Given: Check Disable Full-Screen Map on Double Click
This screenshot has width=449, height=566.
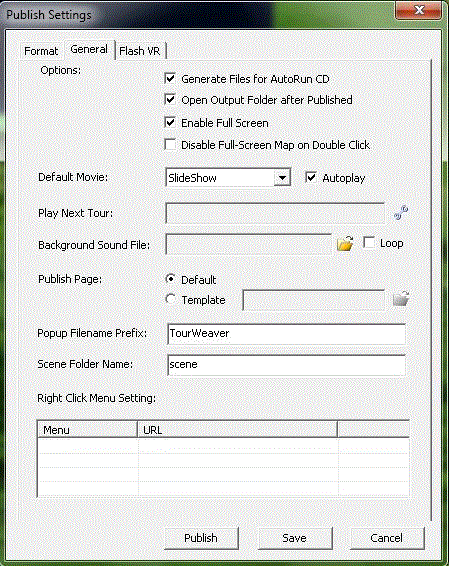Looking at the screenshot, I should (170, 145).
